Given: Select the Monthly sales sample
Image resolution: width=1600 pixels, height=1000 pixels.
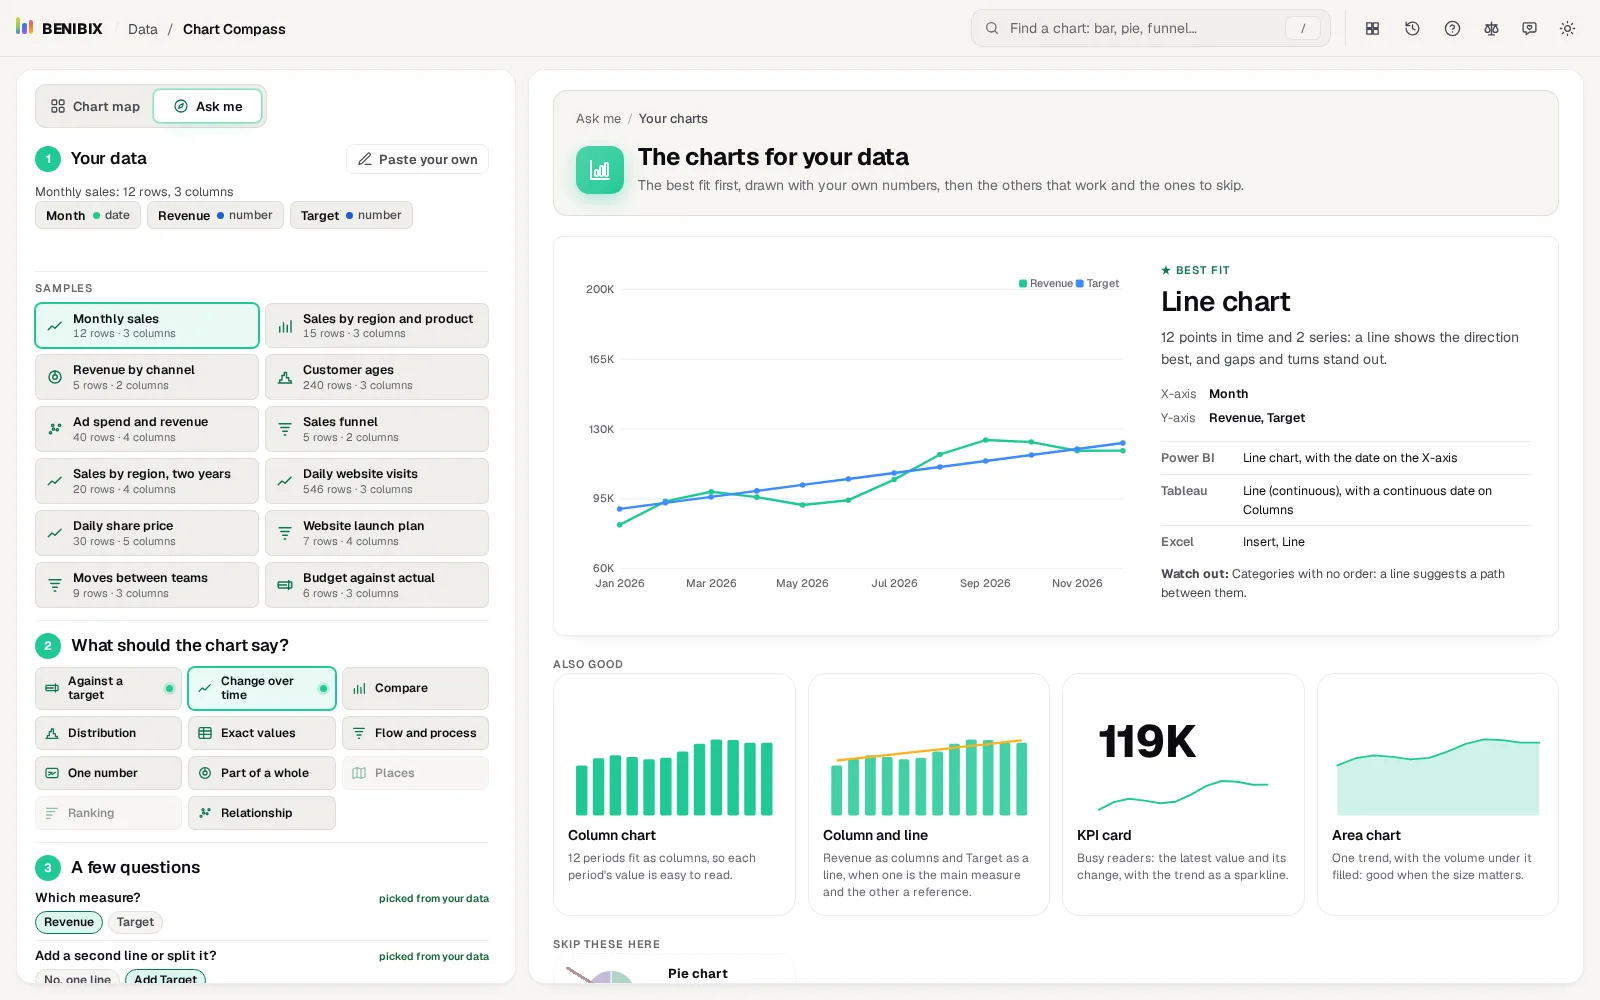Looking at the screenshot, I should pyautogui.click(x=147, y=325).
